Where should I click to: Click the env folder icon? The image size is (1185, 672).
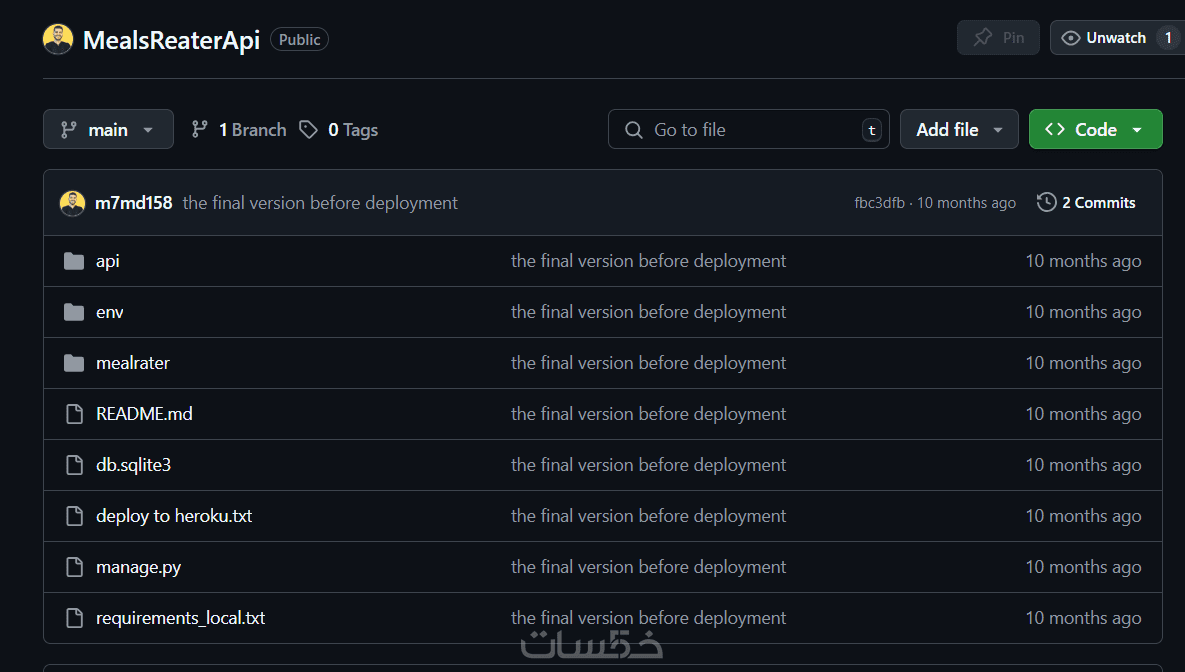(73, 312)
